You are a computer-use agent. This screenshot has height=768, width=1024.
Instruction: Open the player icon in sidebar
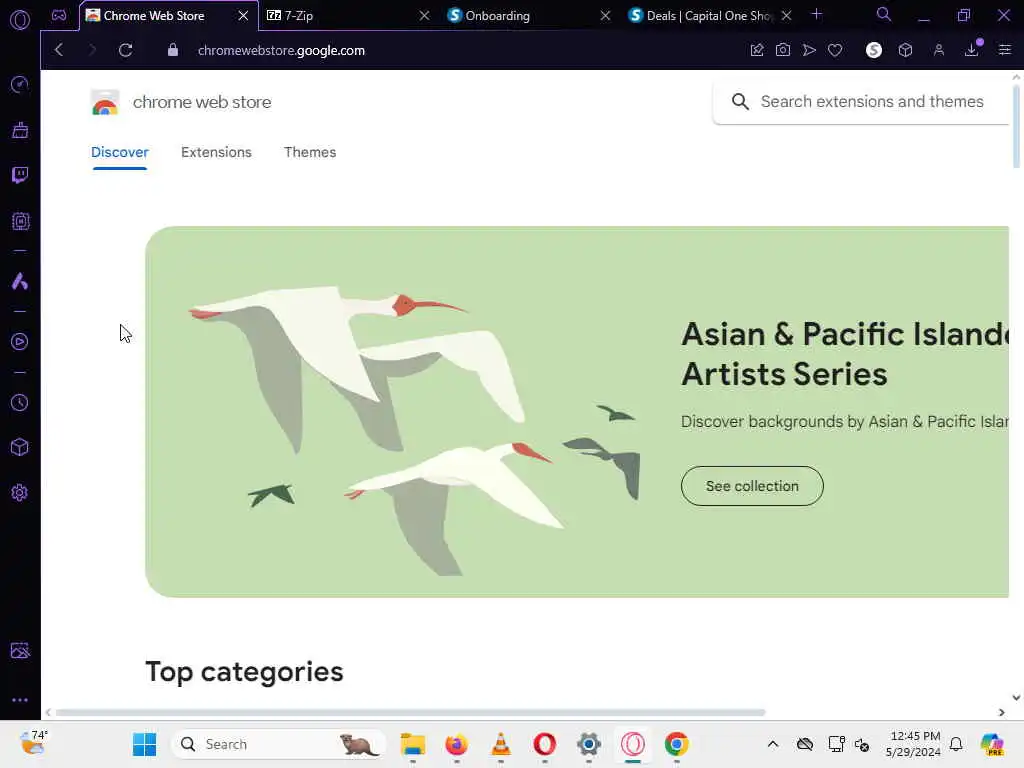(x=20, y=342)
